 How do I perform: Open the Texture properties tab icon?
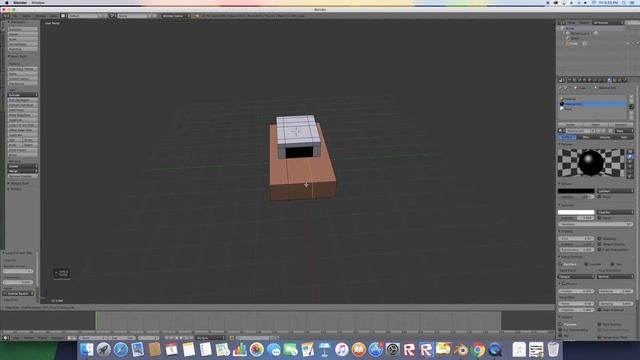click(615, 80)
